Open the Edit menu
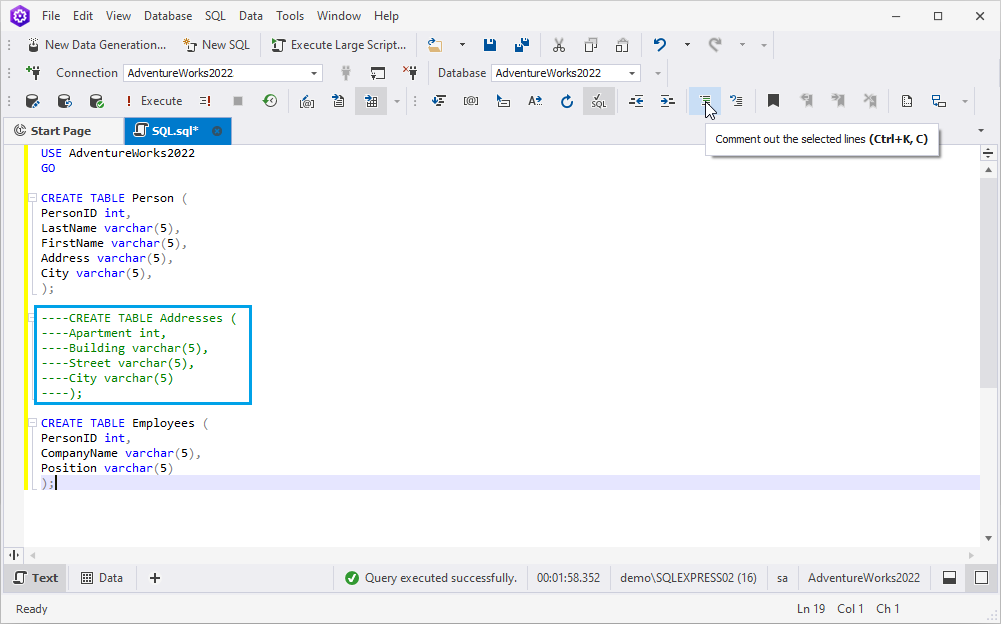1001x624 pixels. [83, 16]
